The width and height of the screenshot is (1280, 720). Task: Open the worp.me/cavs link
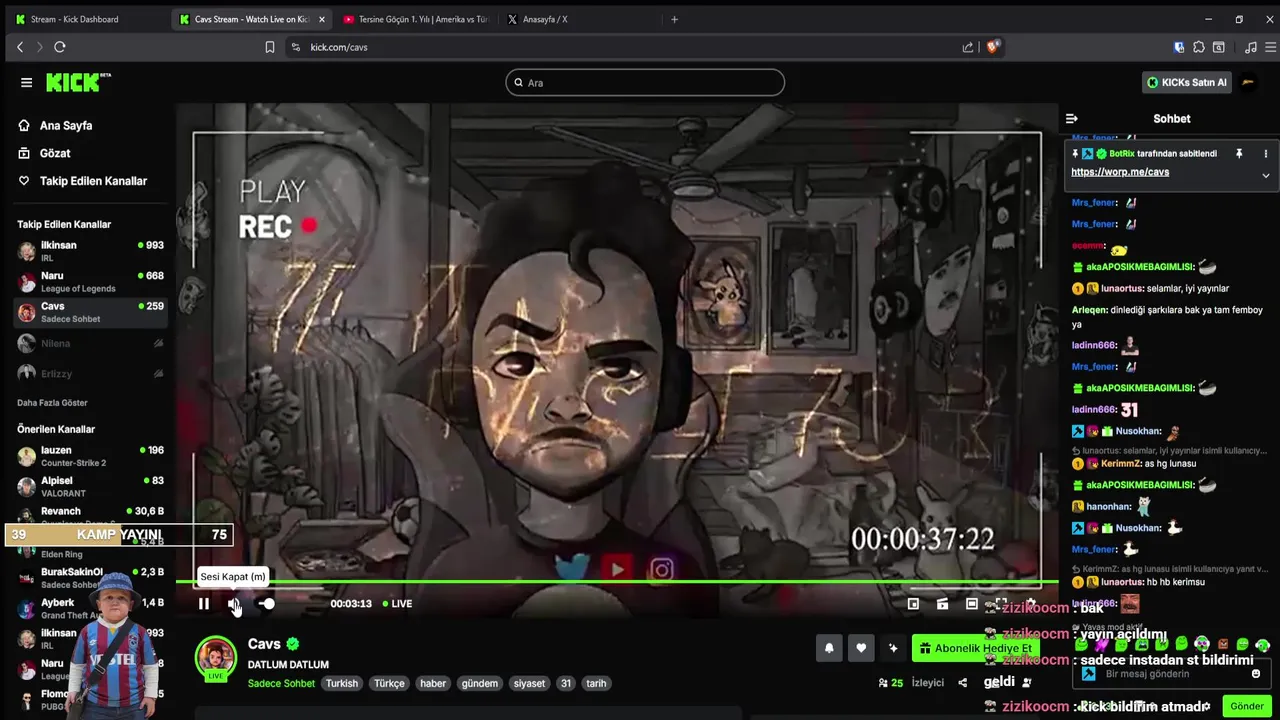pos(1120,172)
